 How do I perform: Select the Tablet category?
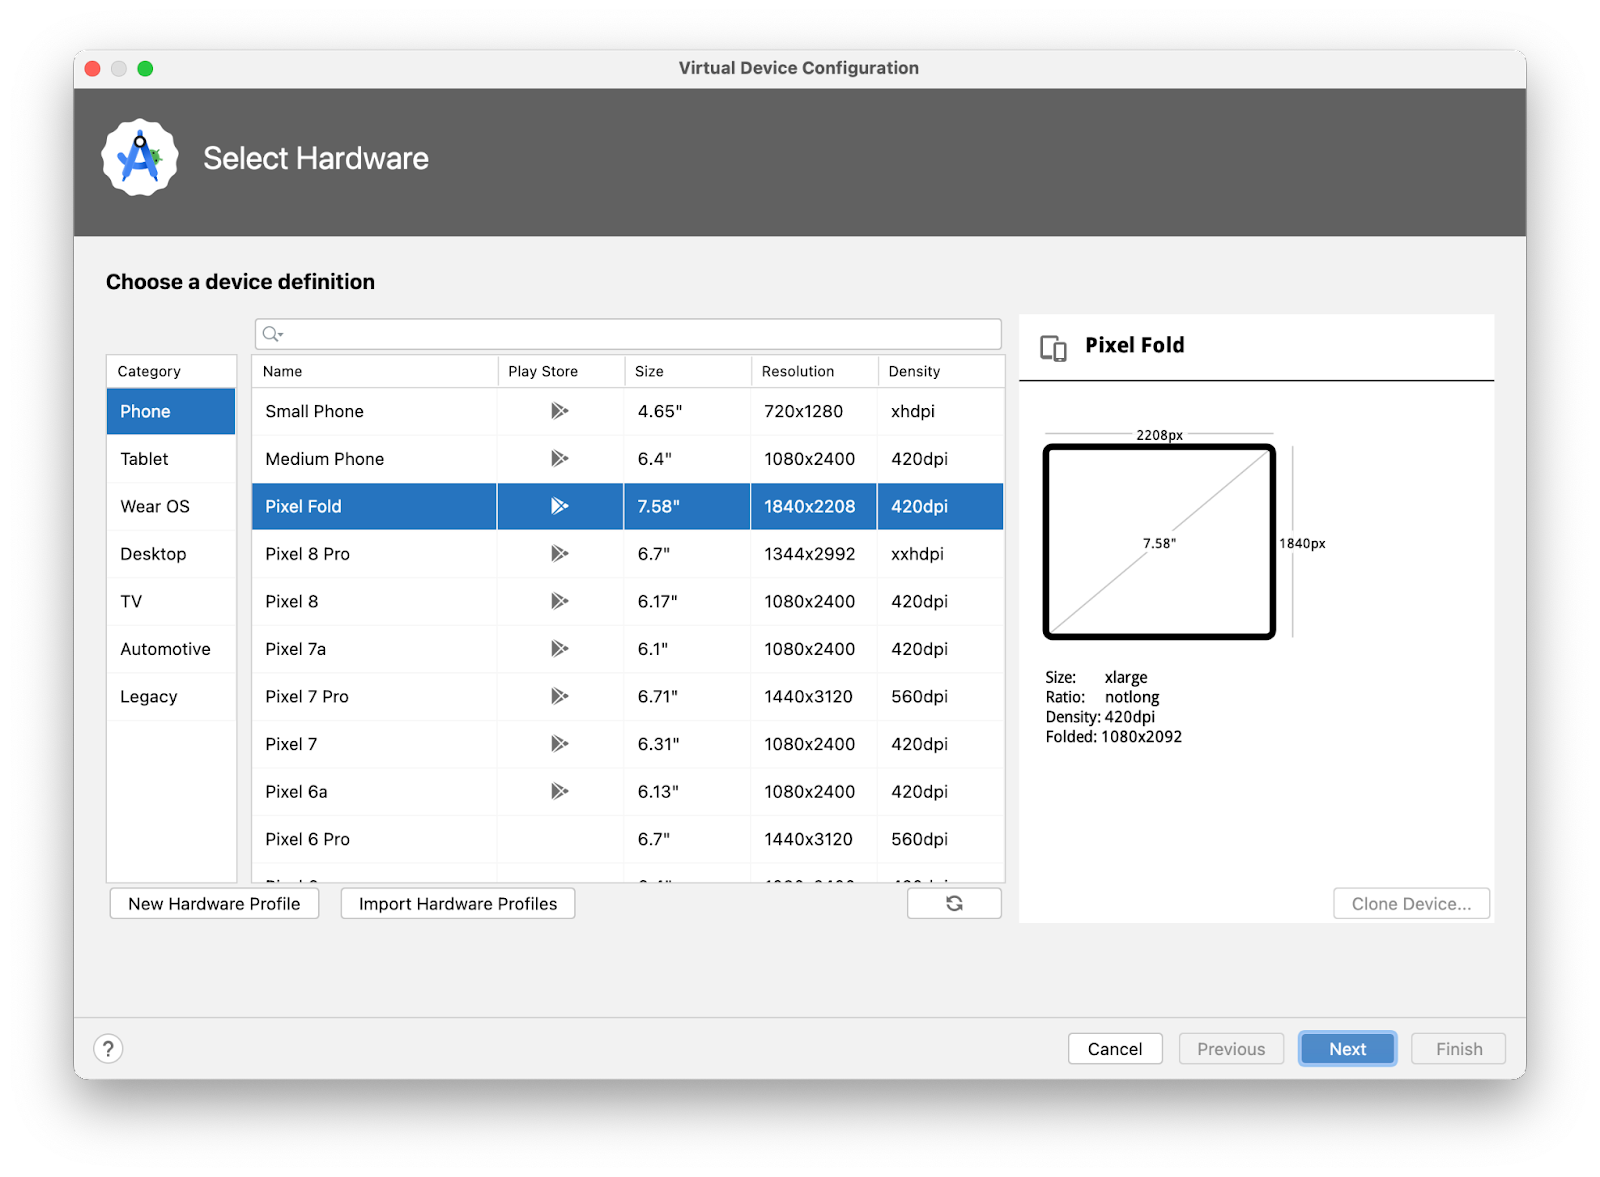click(145, 459)
